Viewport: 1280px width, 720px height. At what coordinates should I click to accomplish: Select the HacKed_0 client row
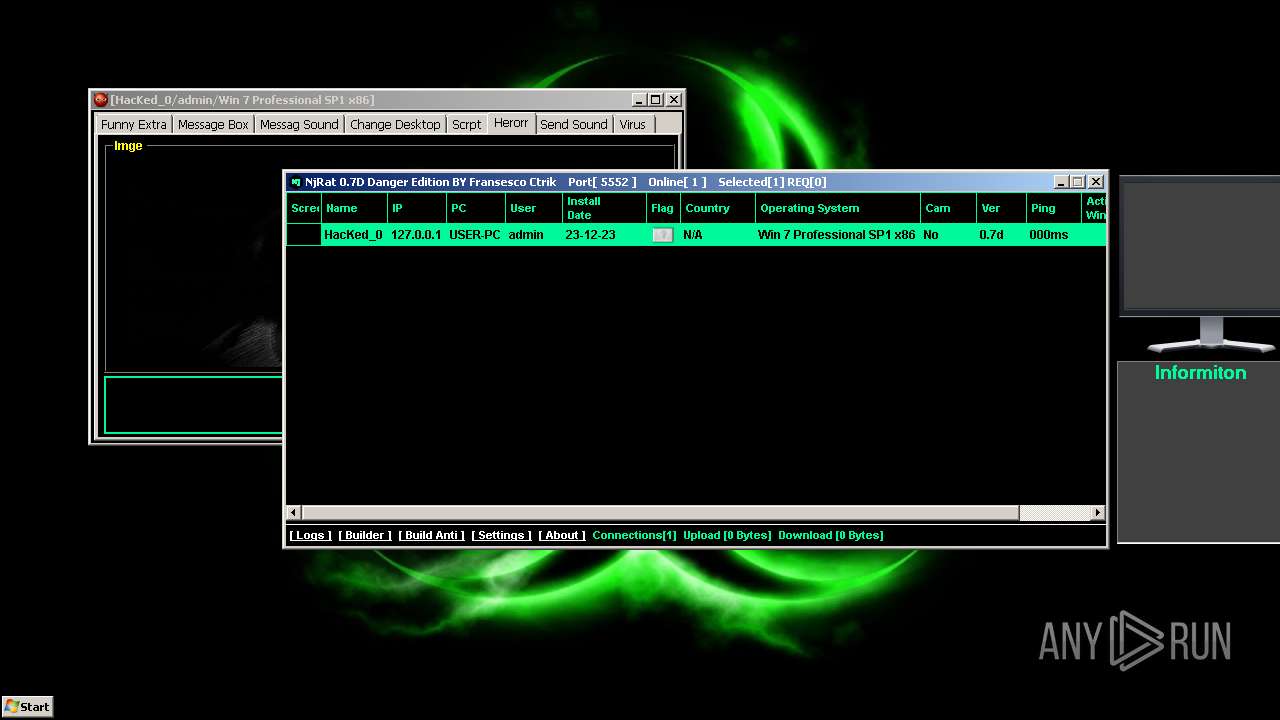[696, 235]
